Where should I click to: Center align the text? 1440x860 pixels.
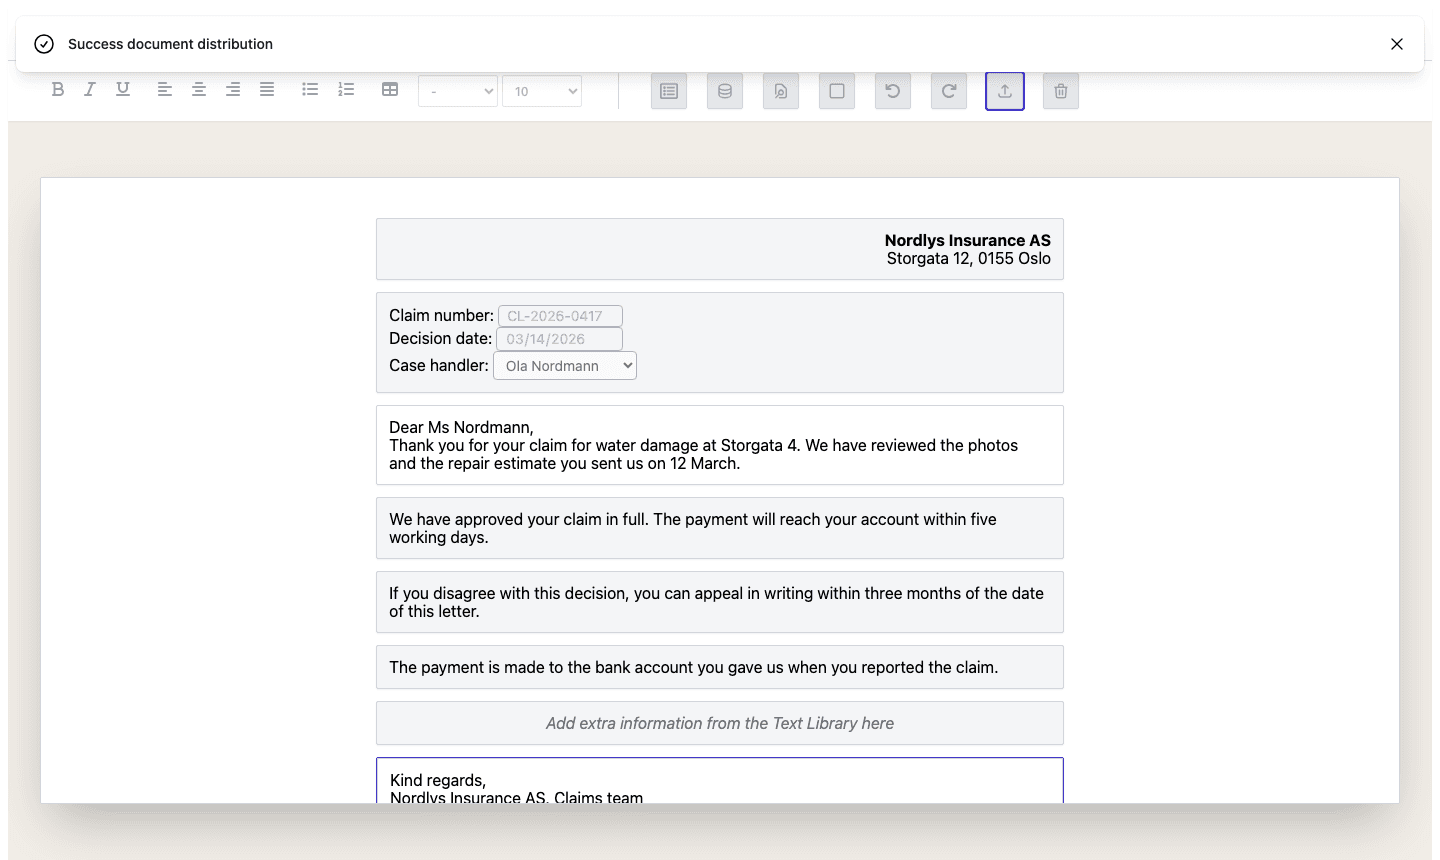[199, 89]
